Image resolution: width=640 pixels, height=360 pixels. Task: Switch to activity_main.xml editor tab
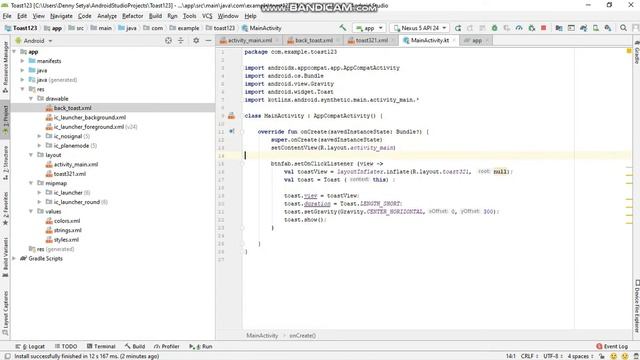(249, 40)
